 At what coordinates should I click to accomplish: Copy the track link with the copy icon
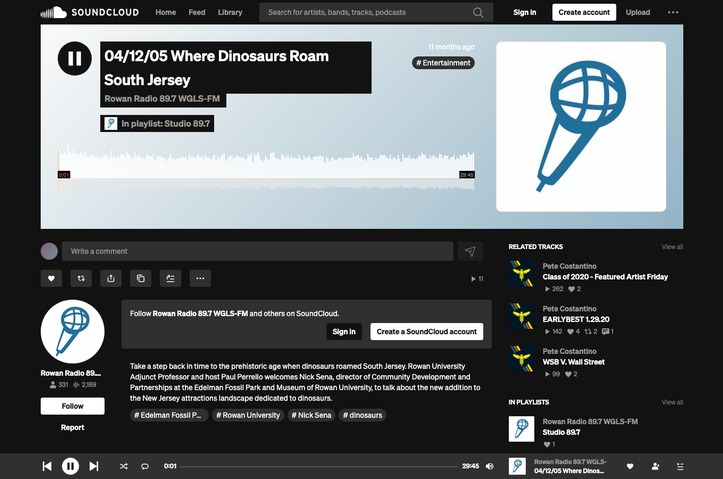(x=141, y=278)
